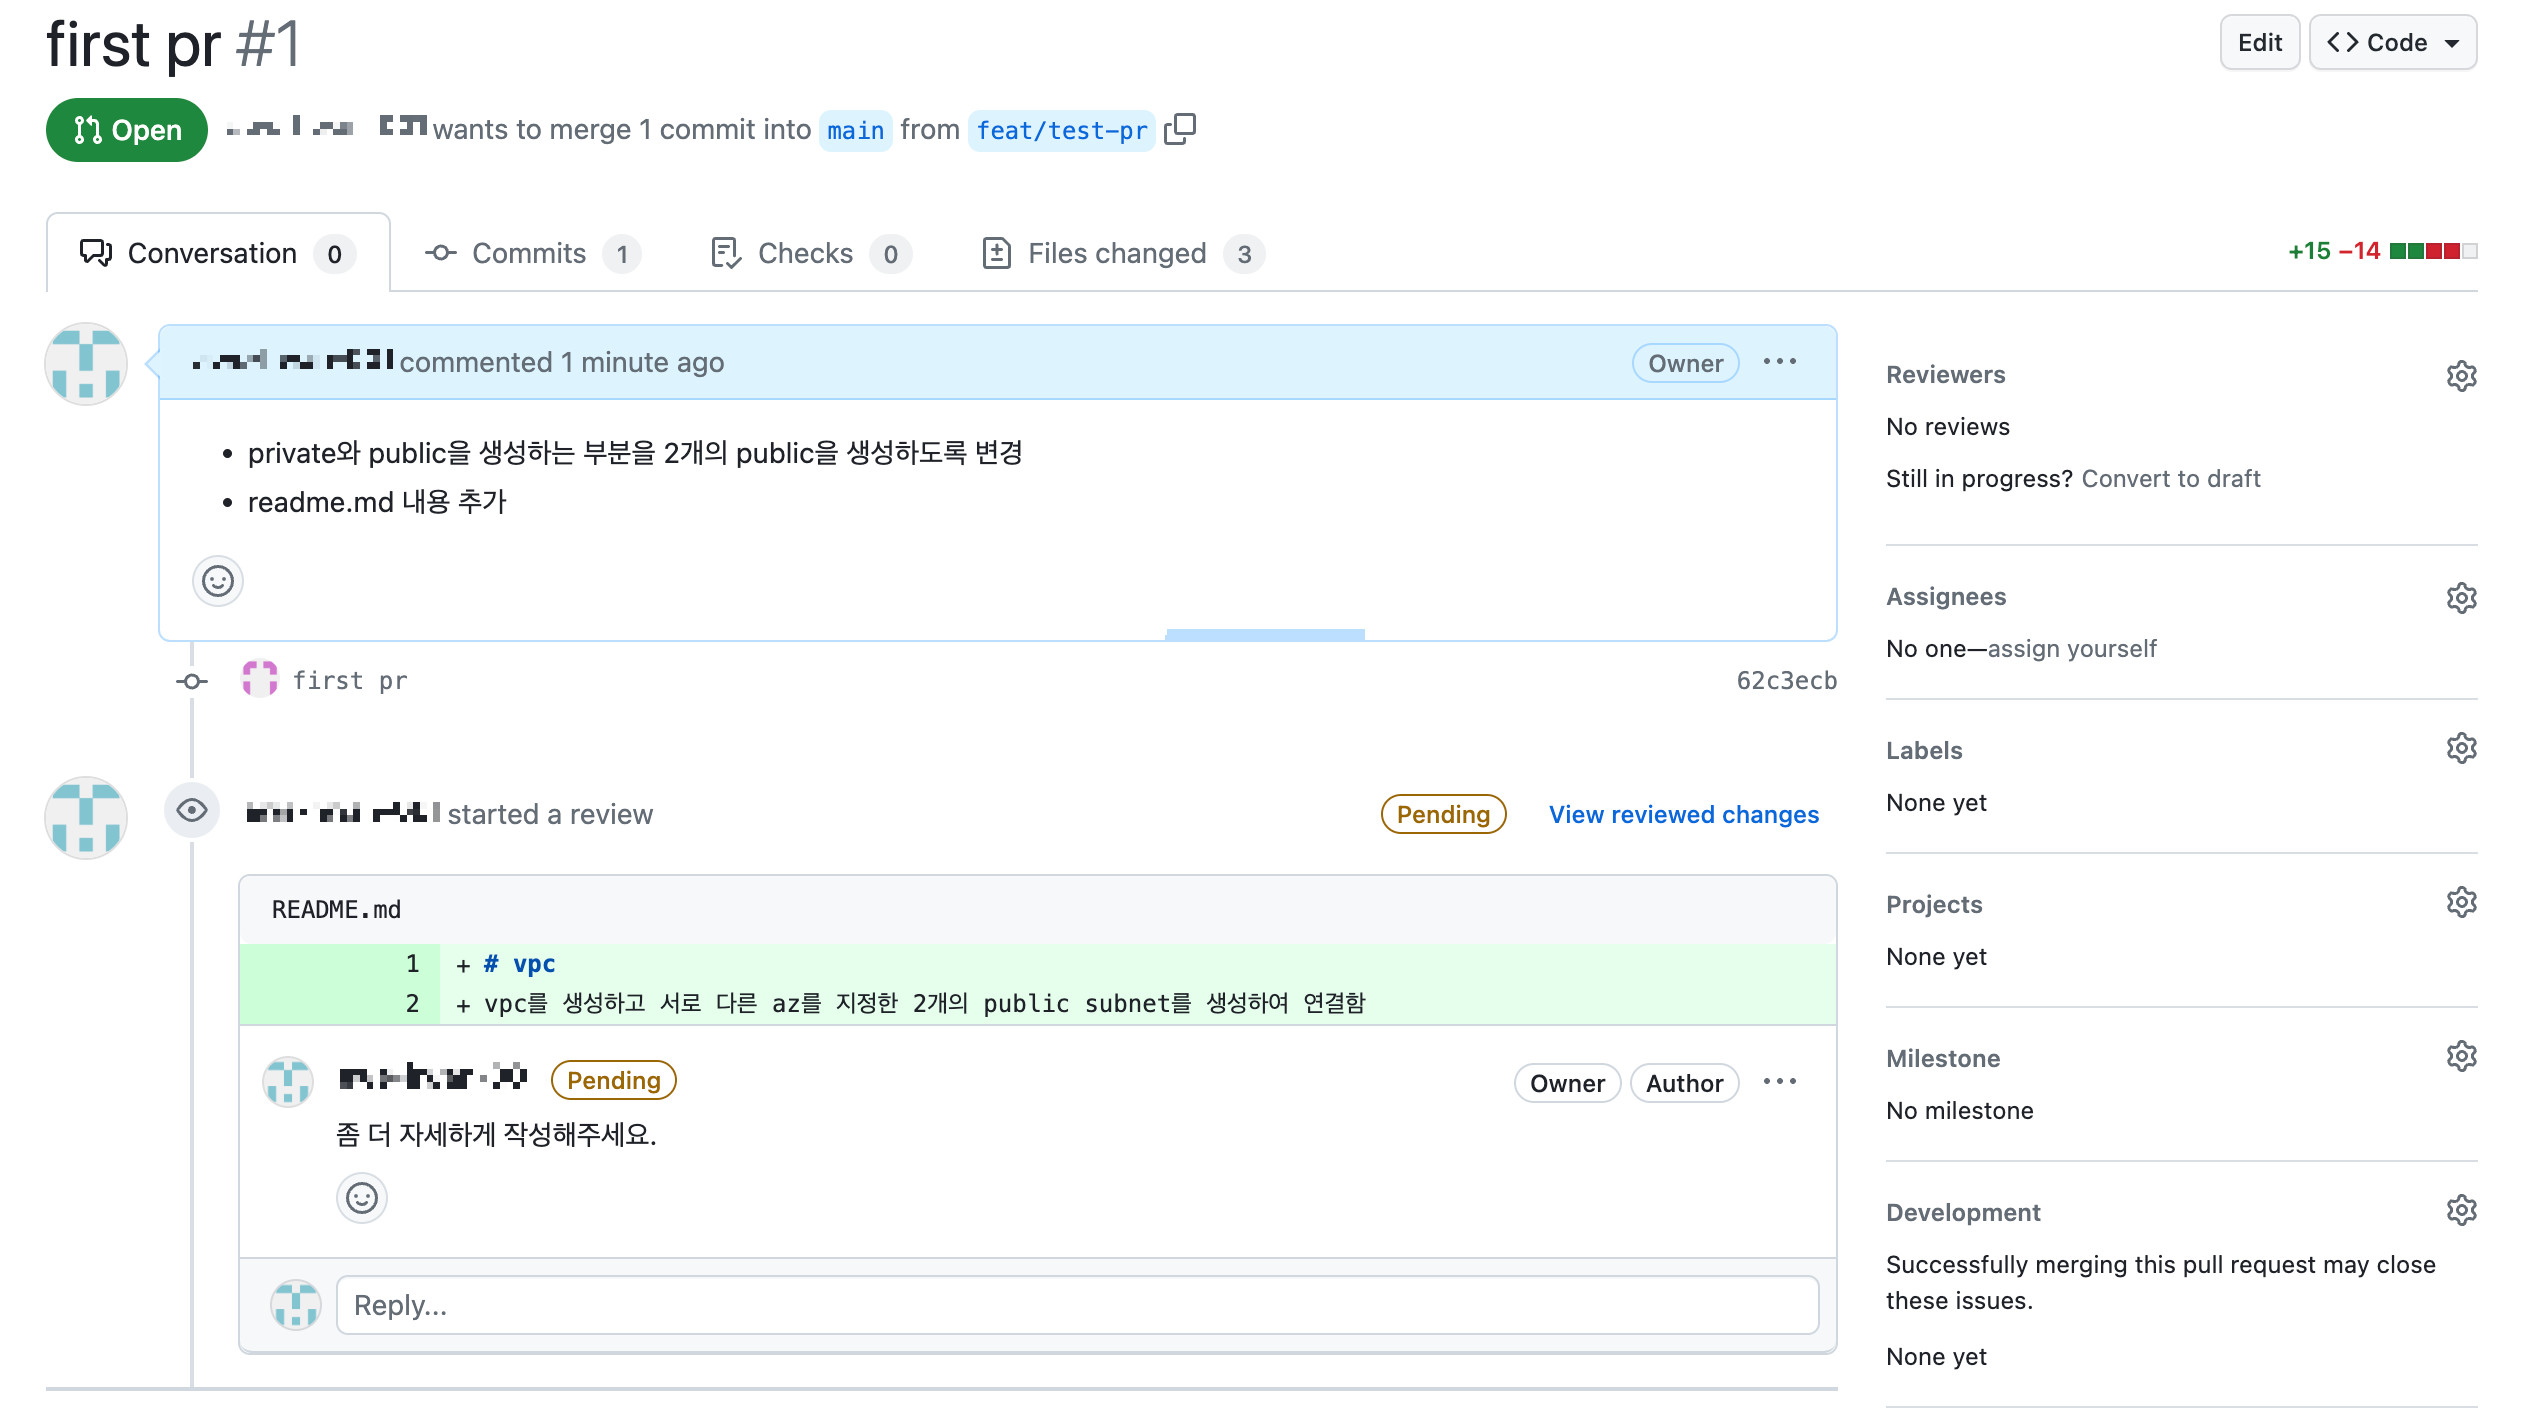This screenshot has width=2530, height=1422.
Task: Open options menu on pending review comment
Action: pyautogui.click(x=1779, y=1082)
